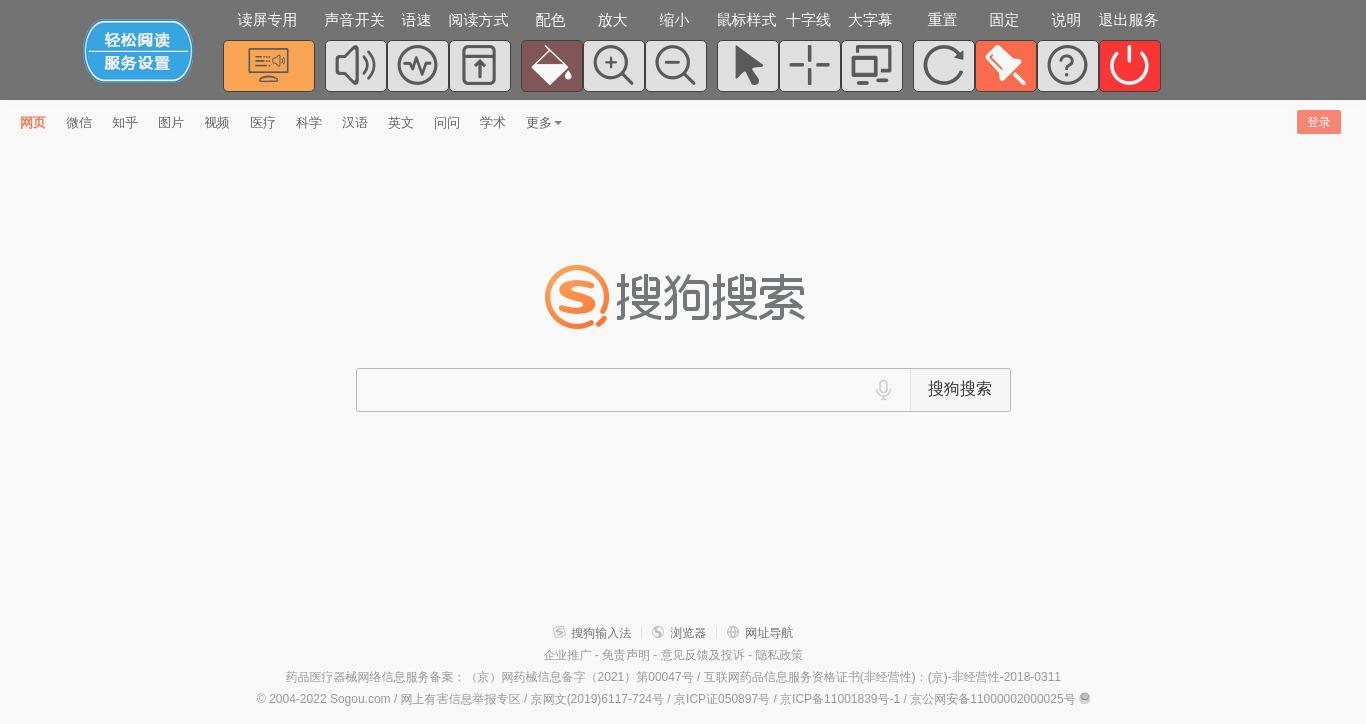The width and height of the screenshot is (1366, 724).
Task: Zoom out with the magnifier minus icon
Action: (676, 66)
